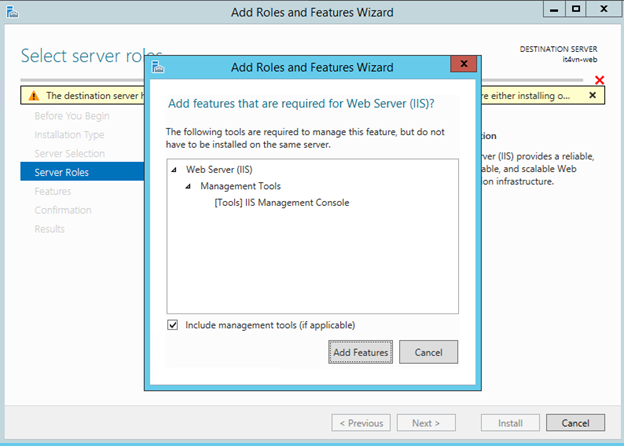Open the Server Roles step
Viewport: 624px width, 446px height.
(62, 172)
